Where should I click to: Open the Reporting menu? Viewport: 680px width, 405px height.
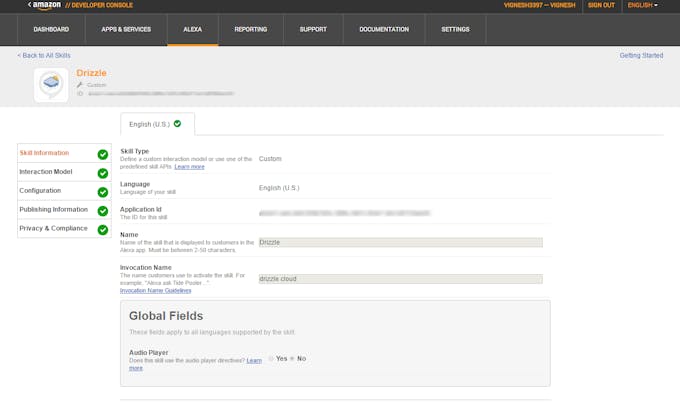(x=251, y=29)
